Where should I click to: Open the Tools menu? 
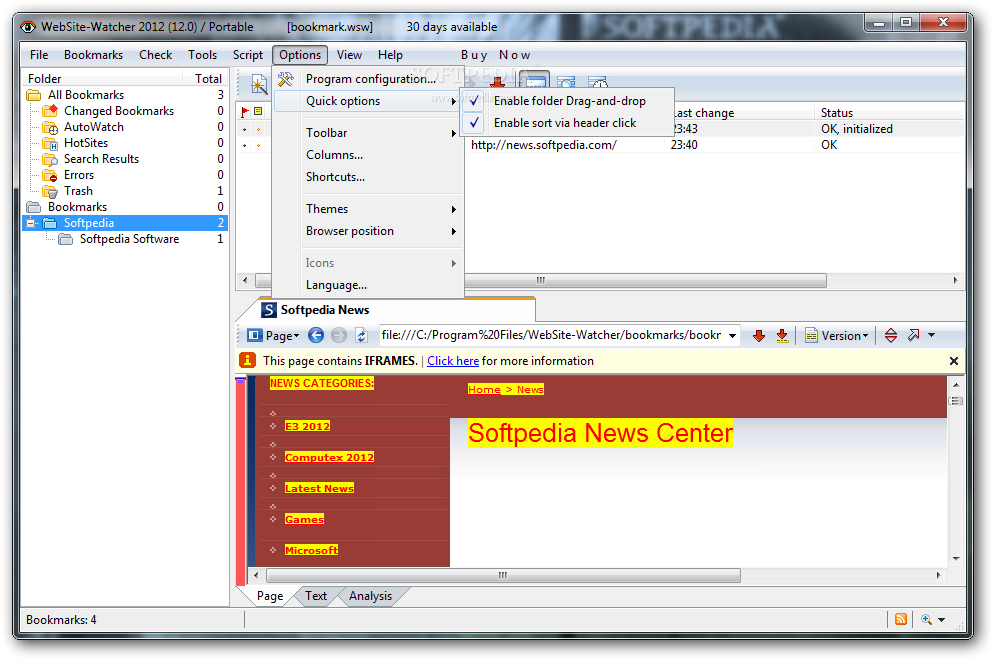(202, 55)
